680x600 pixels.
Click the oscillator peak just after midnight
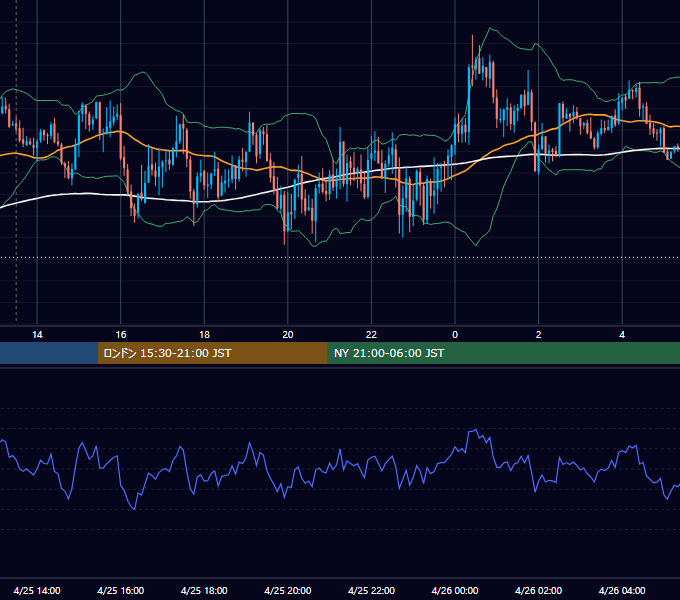(476, 430)
